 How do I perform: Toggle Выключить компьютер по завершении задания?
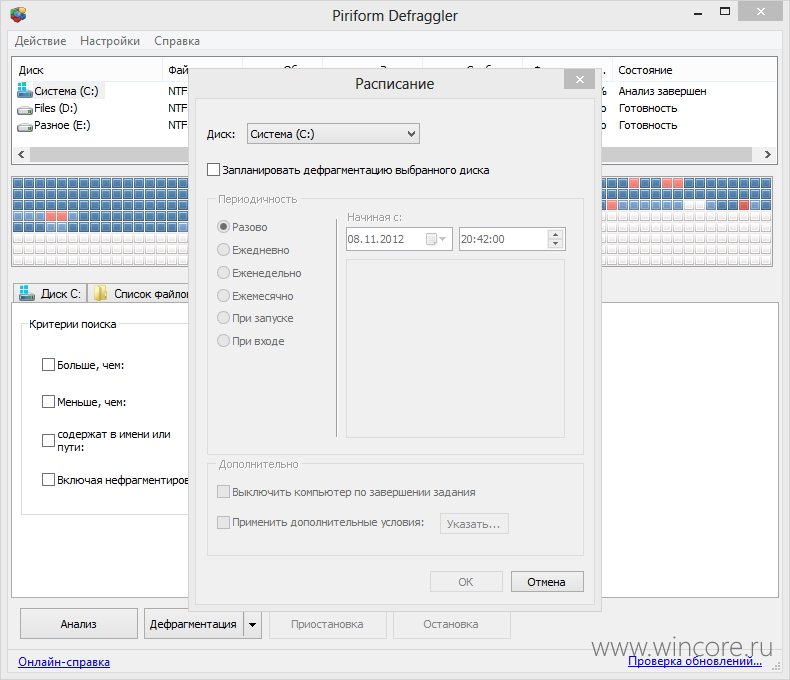coord(223,492)
